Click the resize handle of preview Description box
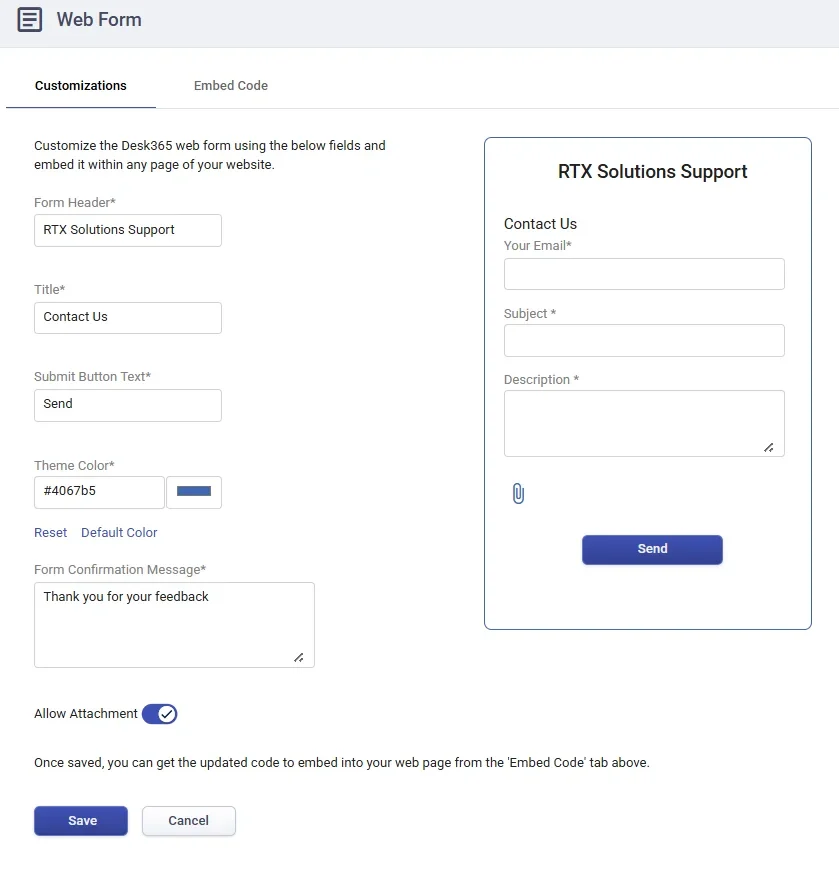 (769, 448)
